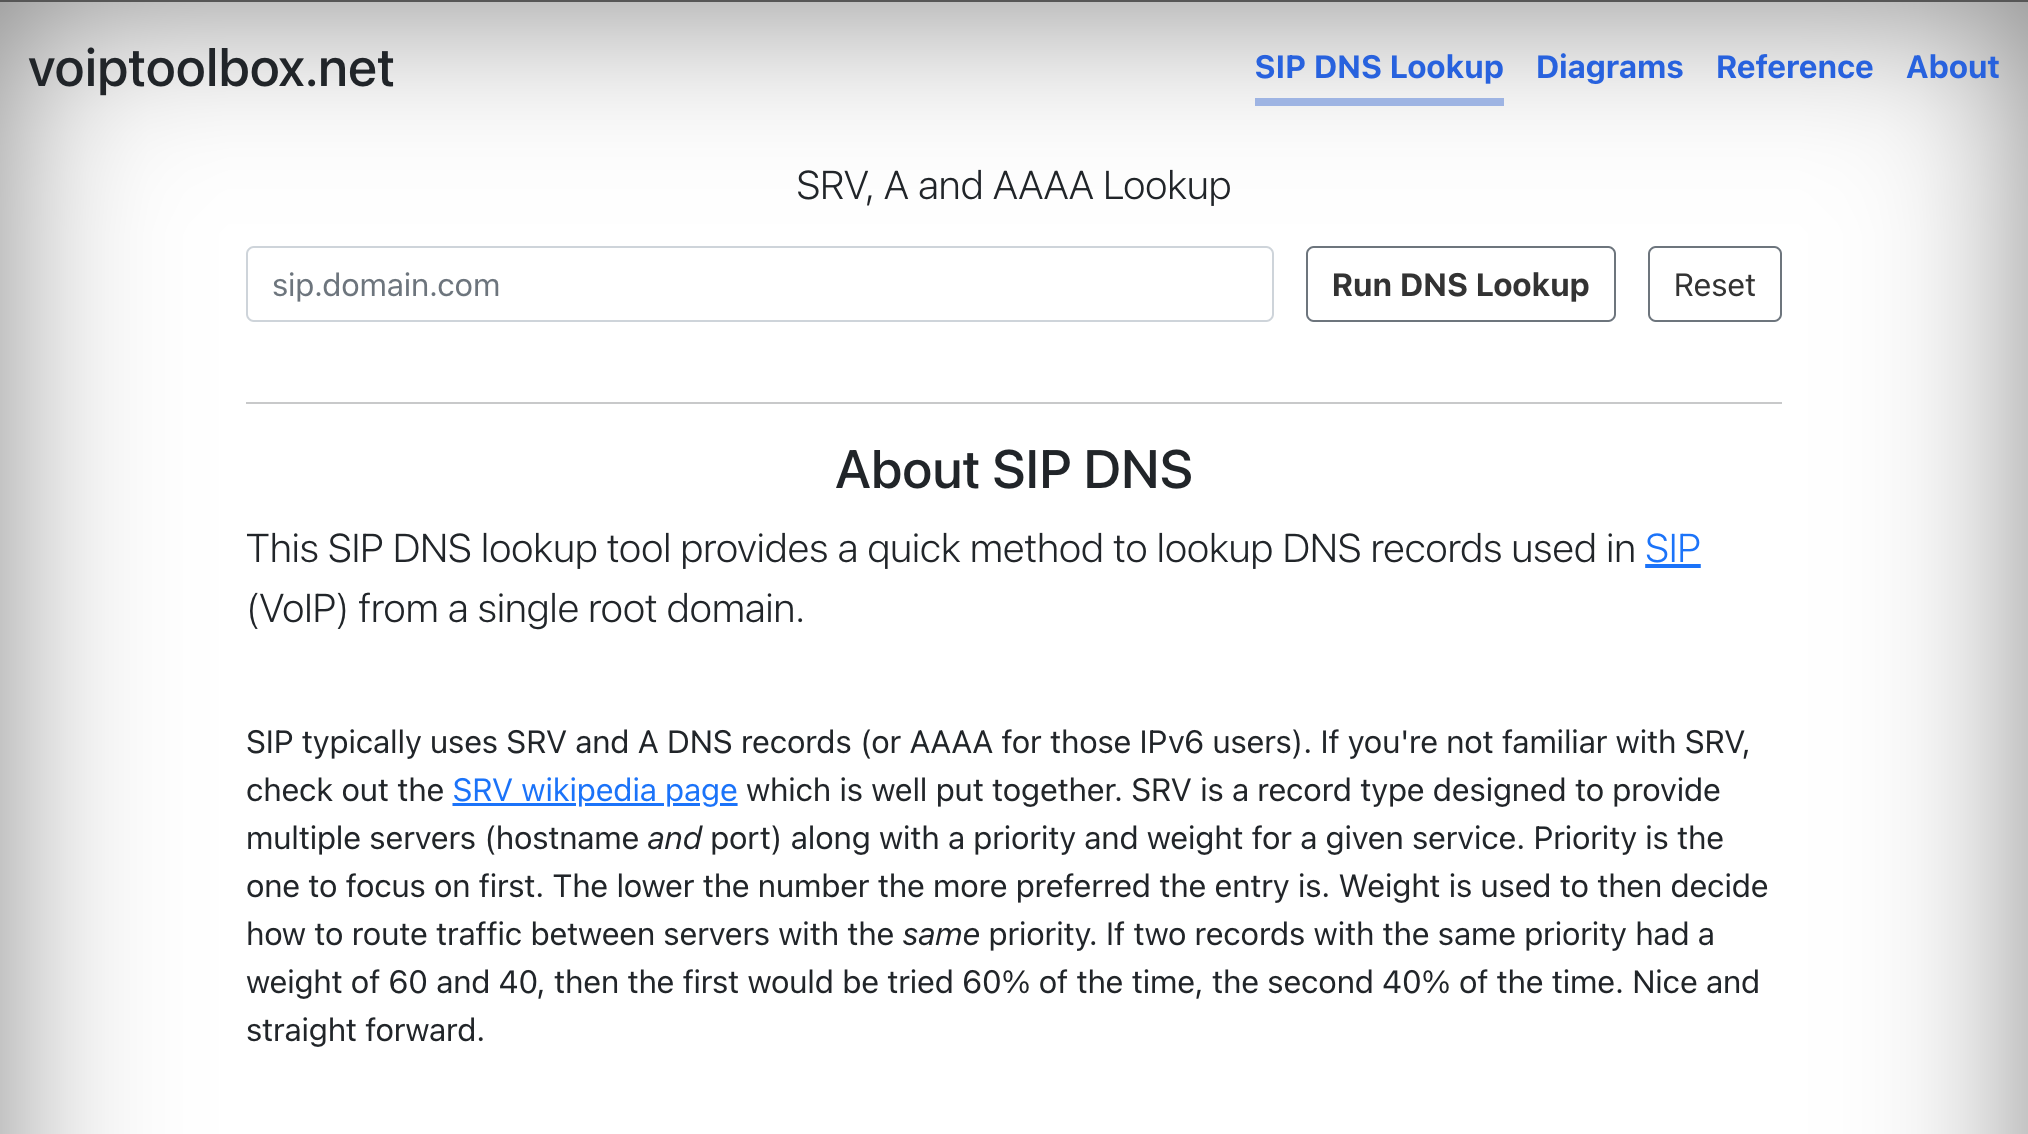This screenshot has width=2028, height=1134.
Task: Focus the sip.domain.com input field
Action: point(759,285)
